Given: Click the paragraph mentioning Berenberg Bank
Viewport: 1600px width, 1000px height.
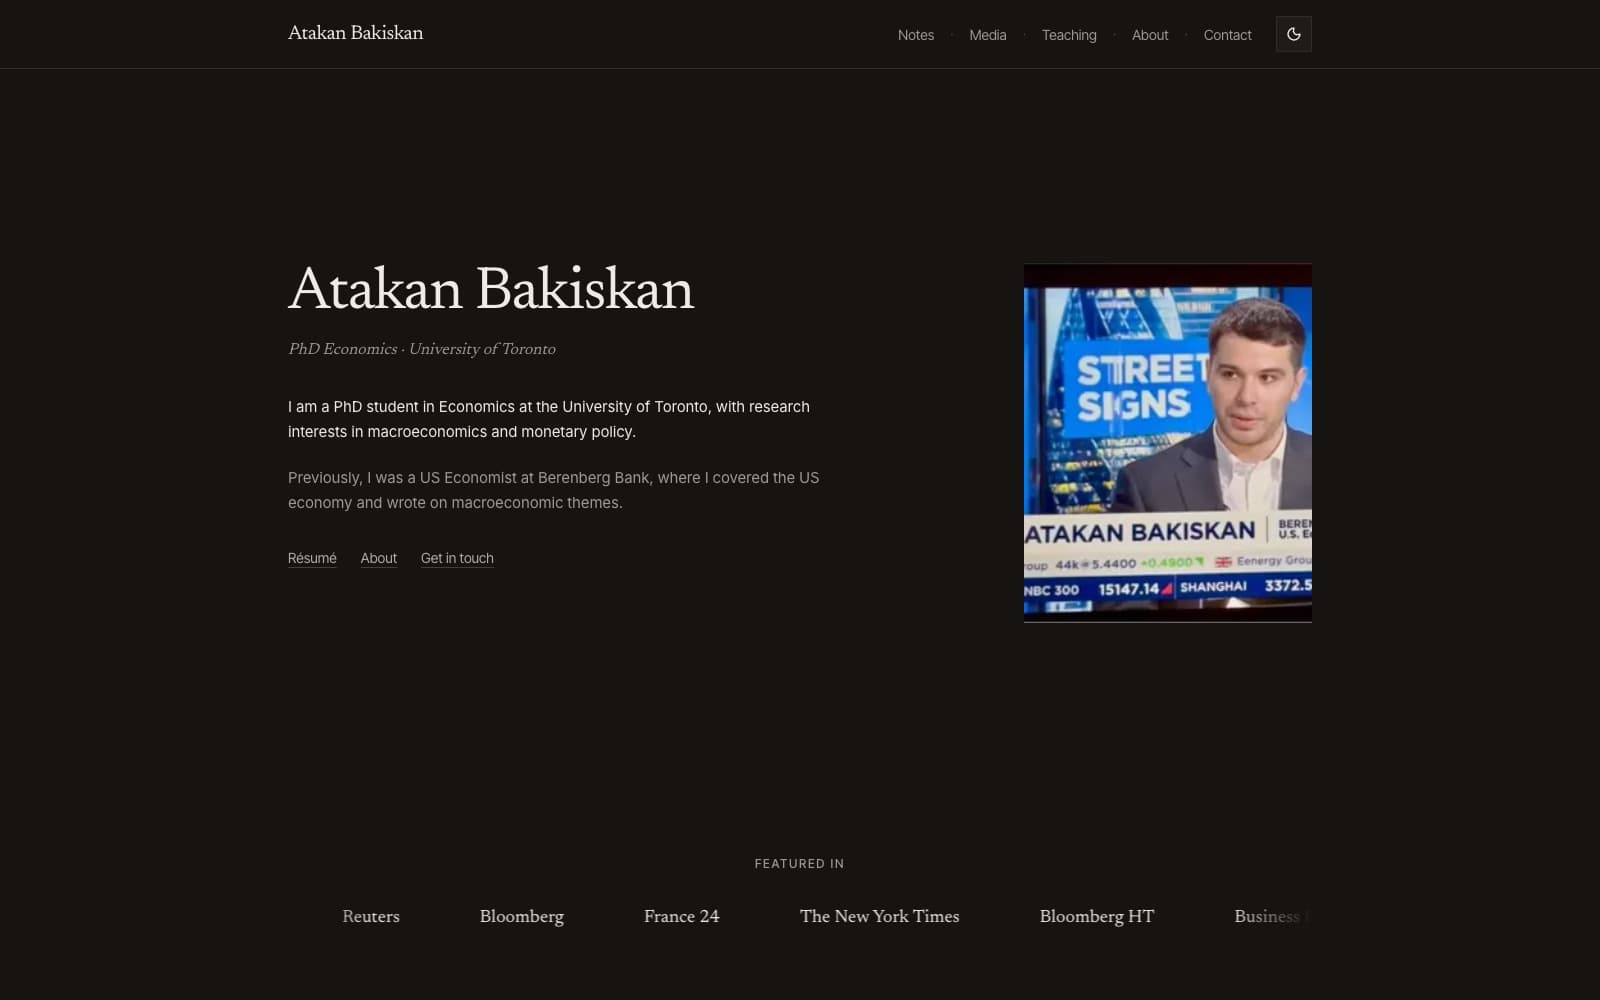Looking at the screenshot, I should coord(554,490).
